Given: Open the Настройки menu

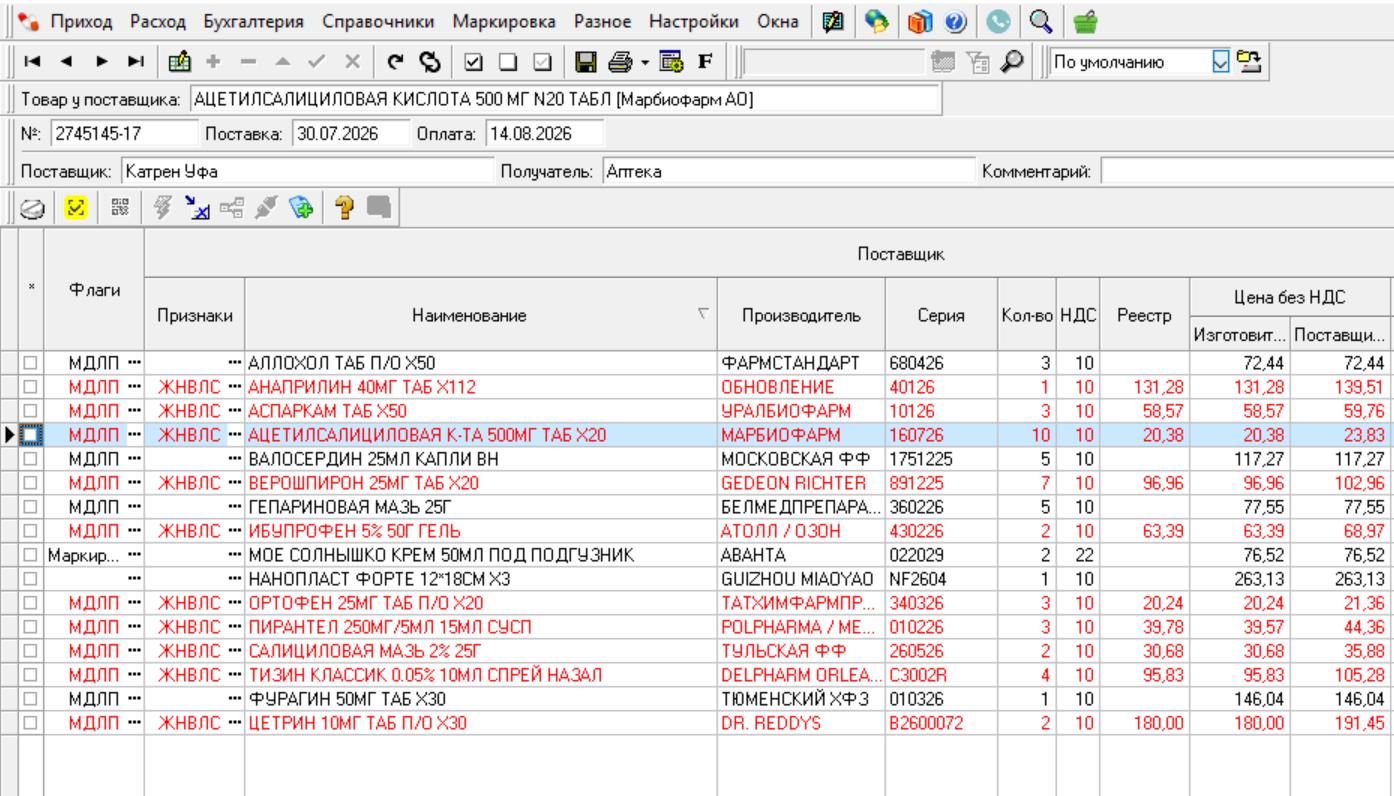Looking at the screenshot, I should pos(694,21).
